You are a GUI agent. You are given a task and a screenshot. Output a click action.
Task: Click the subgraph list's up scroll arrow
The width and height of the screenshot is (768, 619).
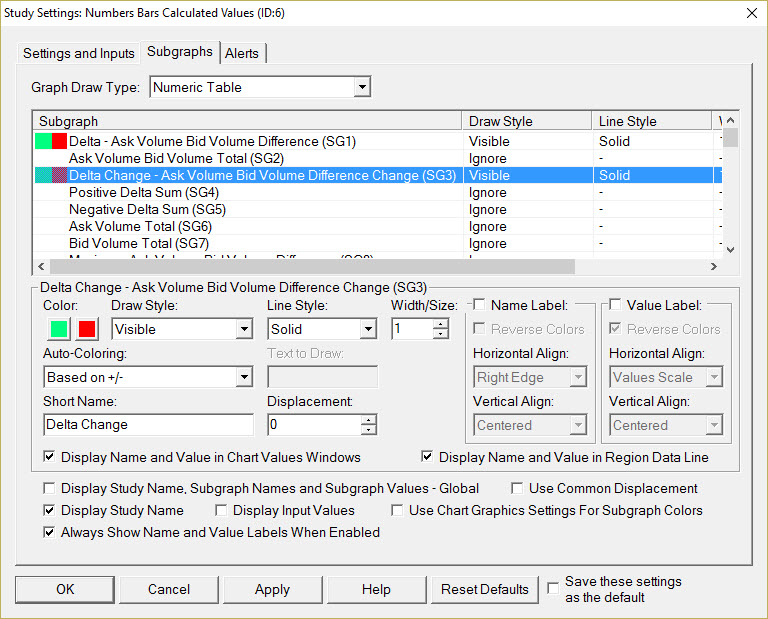tap(730, 120)
